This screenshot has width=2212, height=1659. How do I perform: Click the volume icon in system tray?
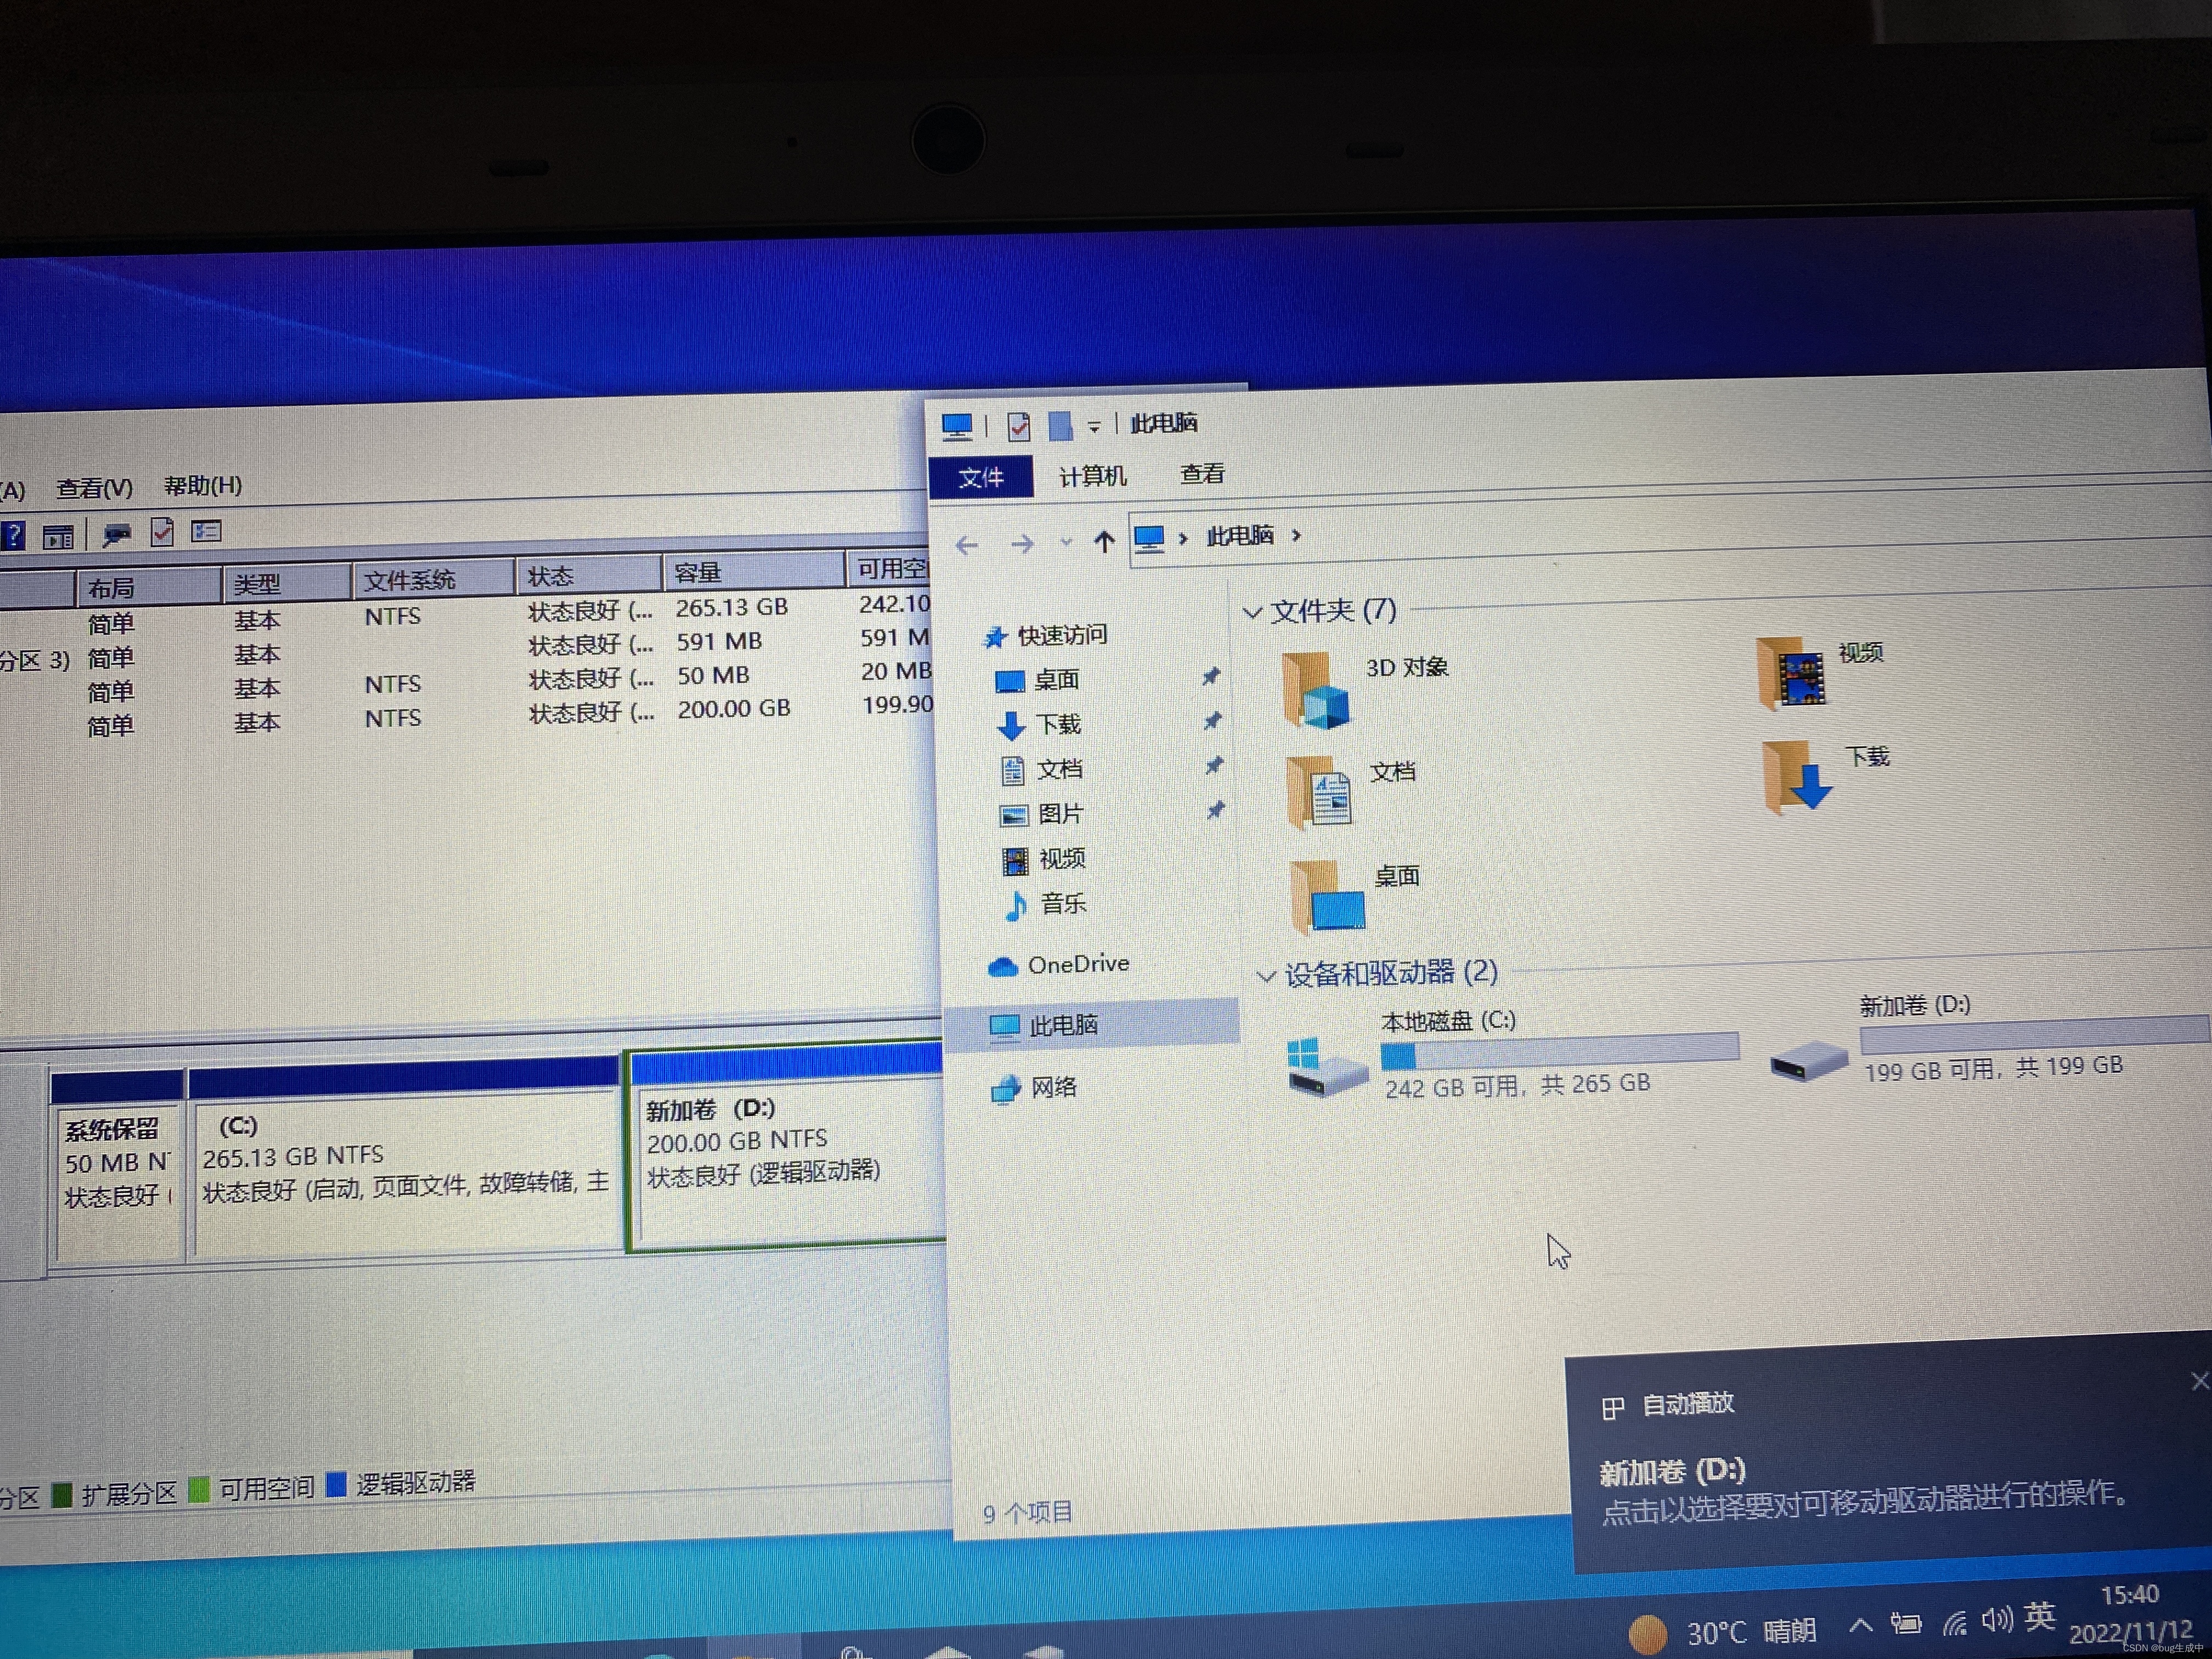tap(1996, 1619)
